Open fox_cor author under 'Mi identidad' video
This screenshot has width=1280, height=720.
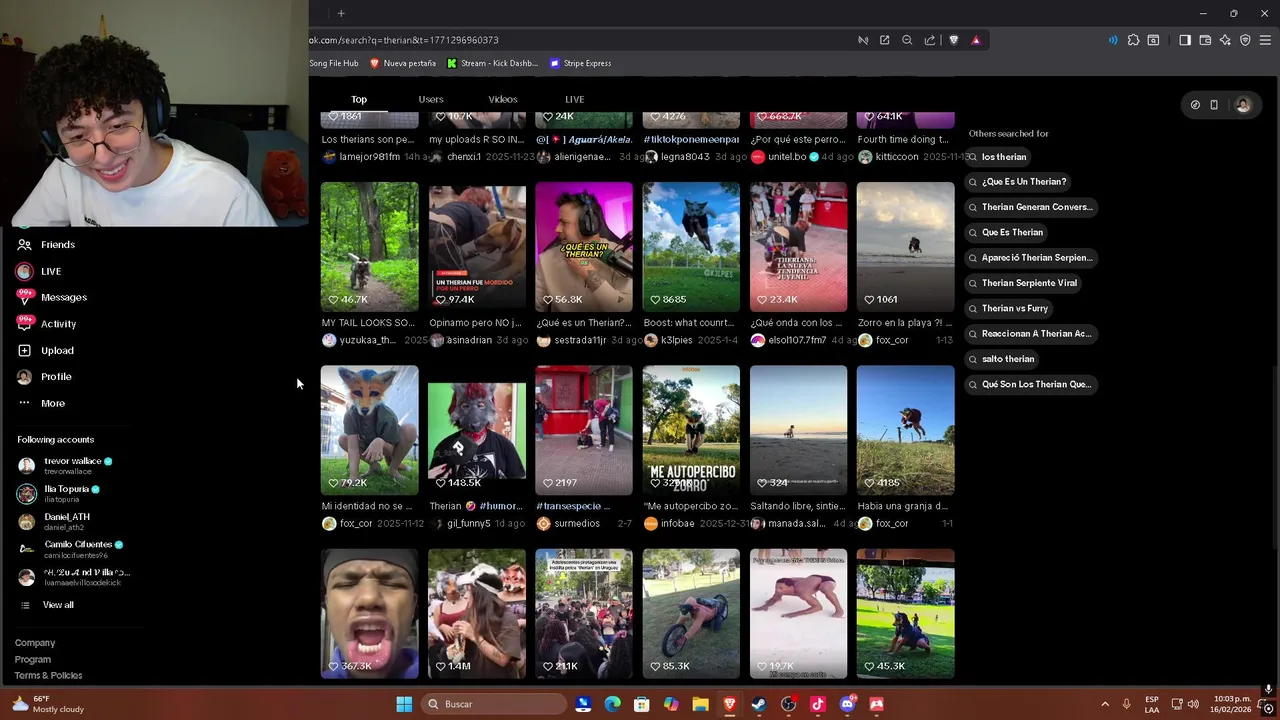(356, 523)
